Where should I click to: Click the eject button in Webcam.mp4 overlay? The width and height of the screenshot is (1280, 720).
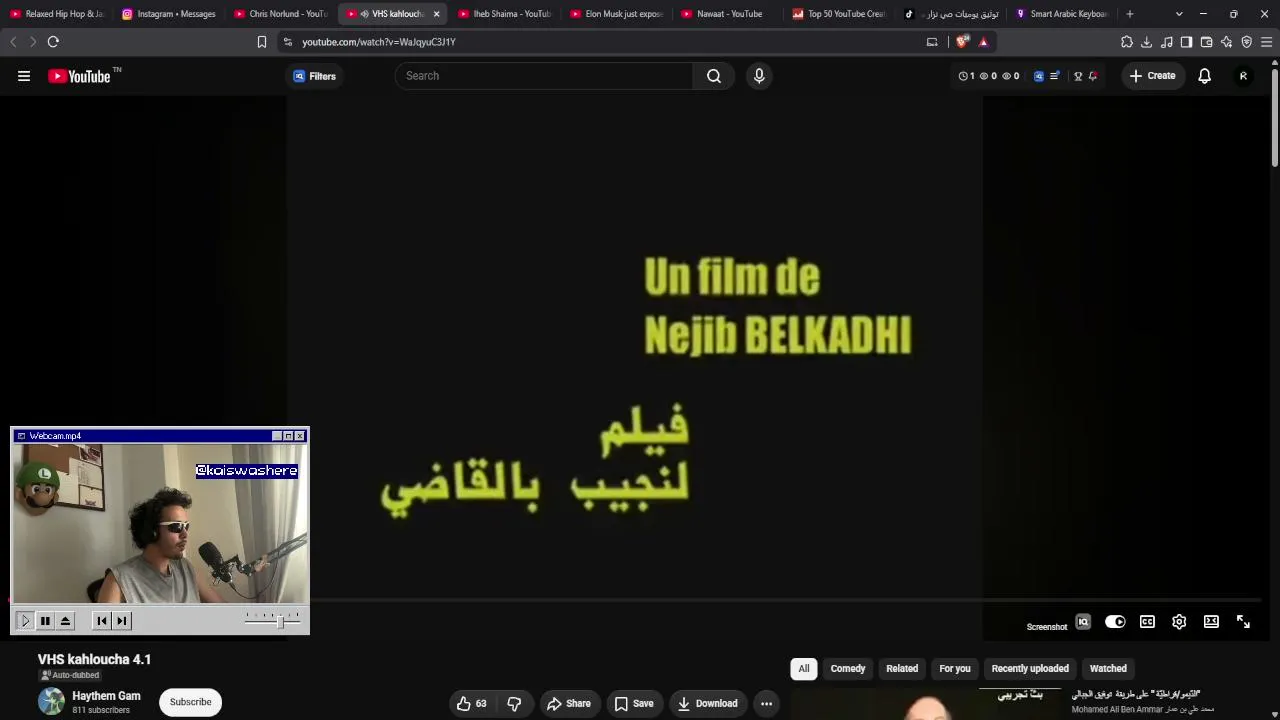[x=65, y=621]
